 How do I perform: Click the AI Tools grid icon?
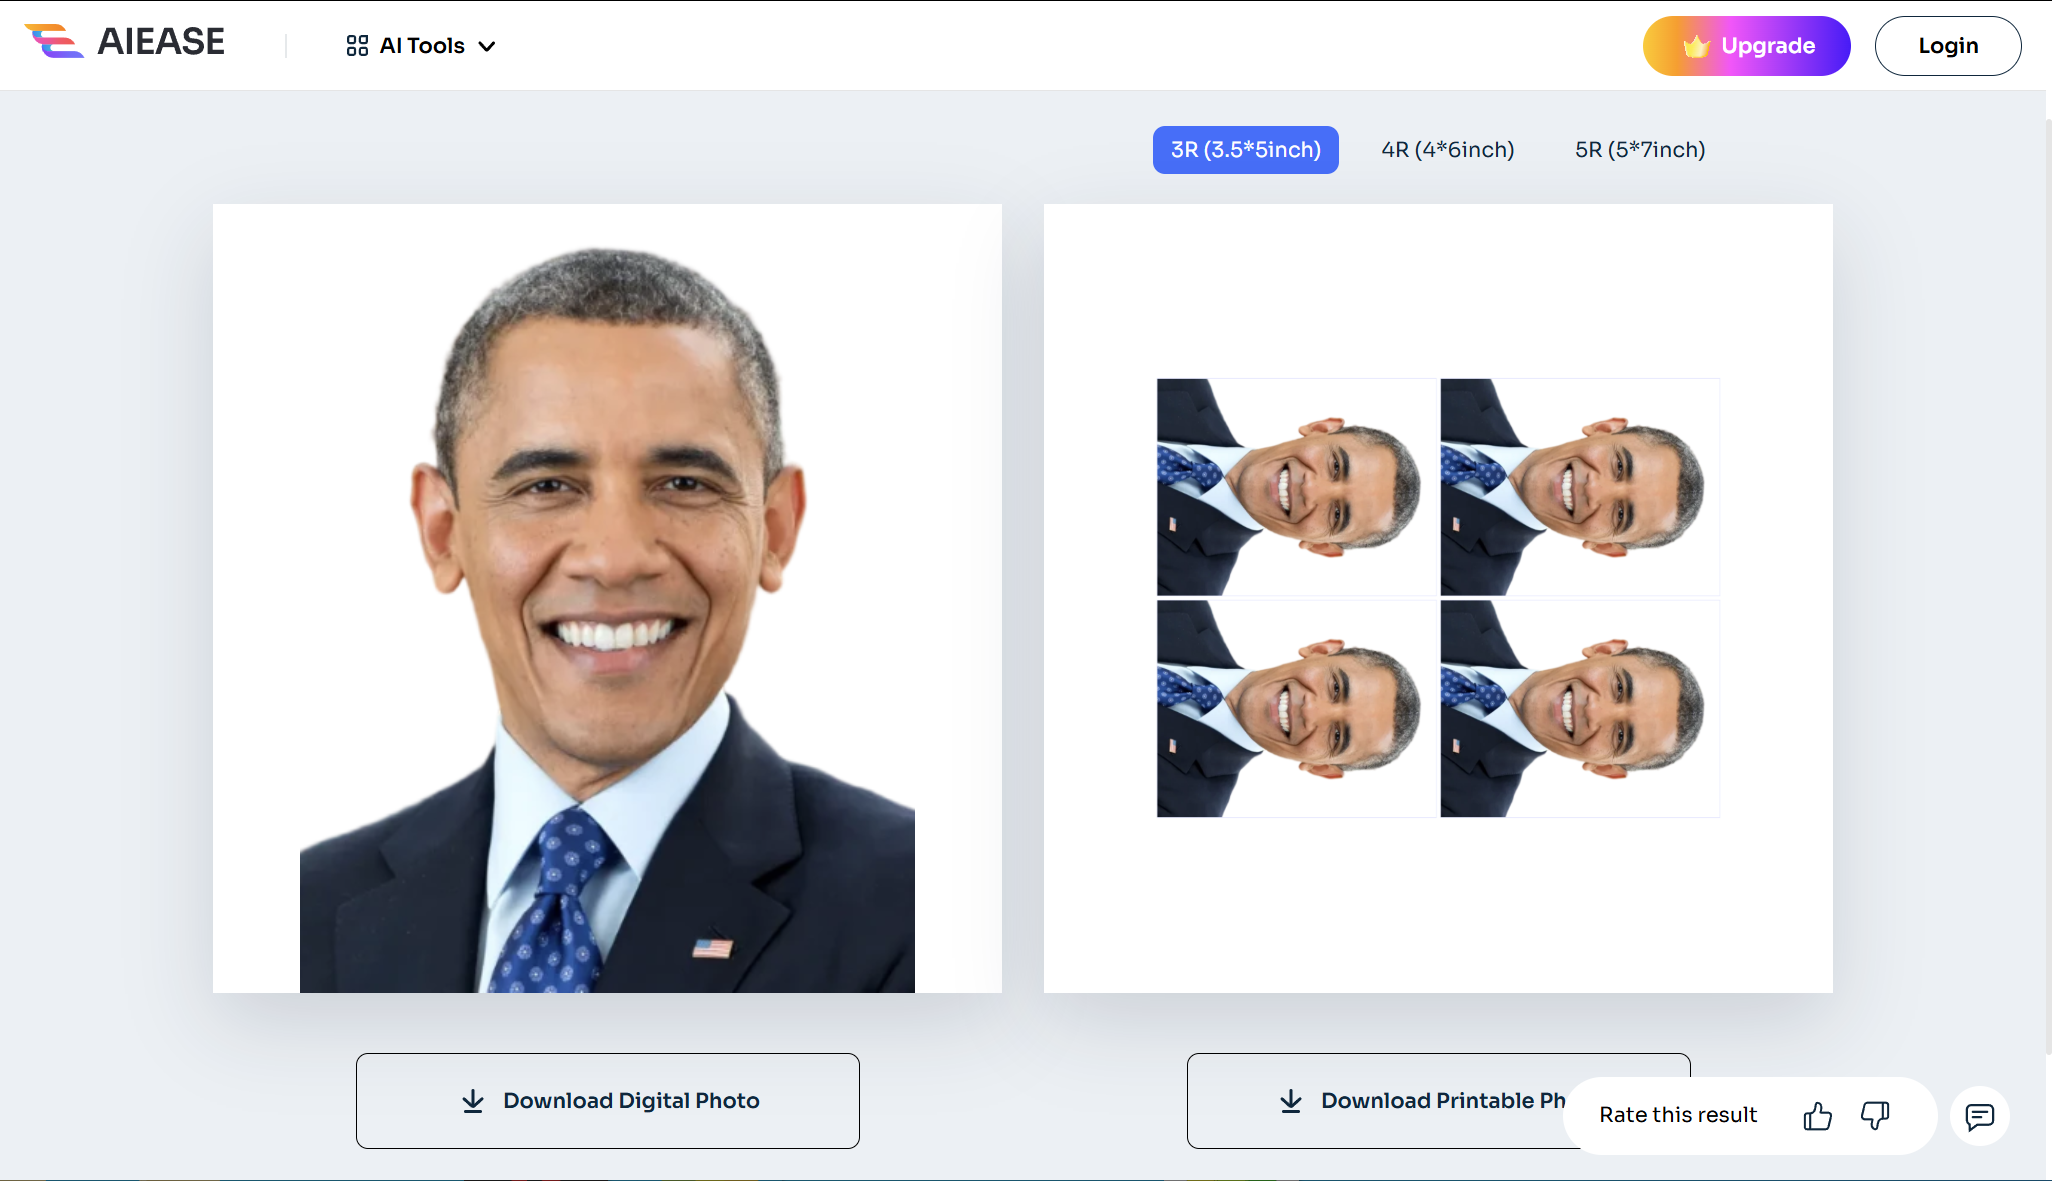coord(357,46)
